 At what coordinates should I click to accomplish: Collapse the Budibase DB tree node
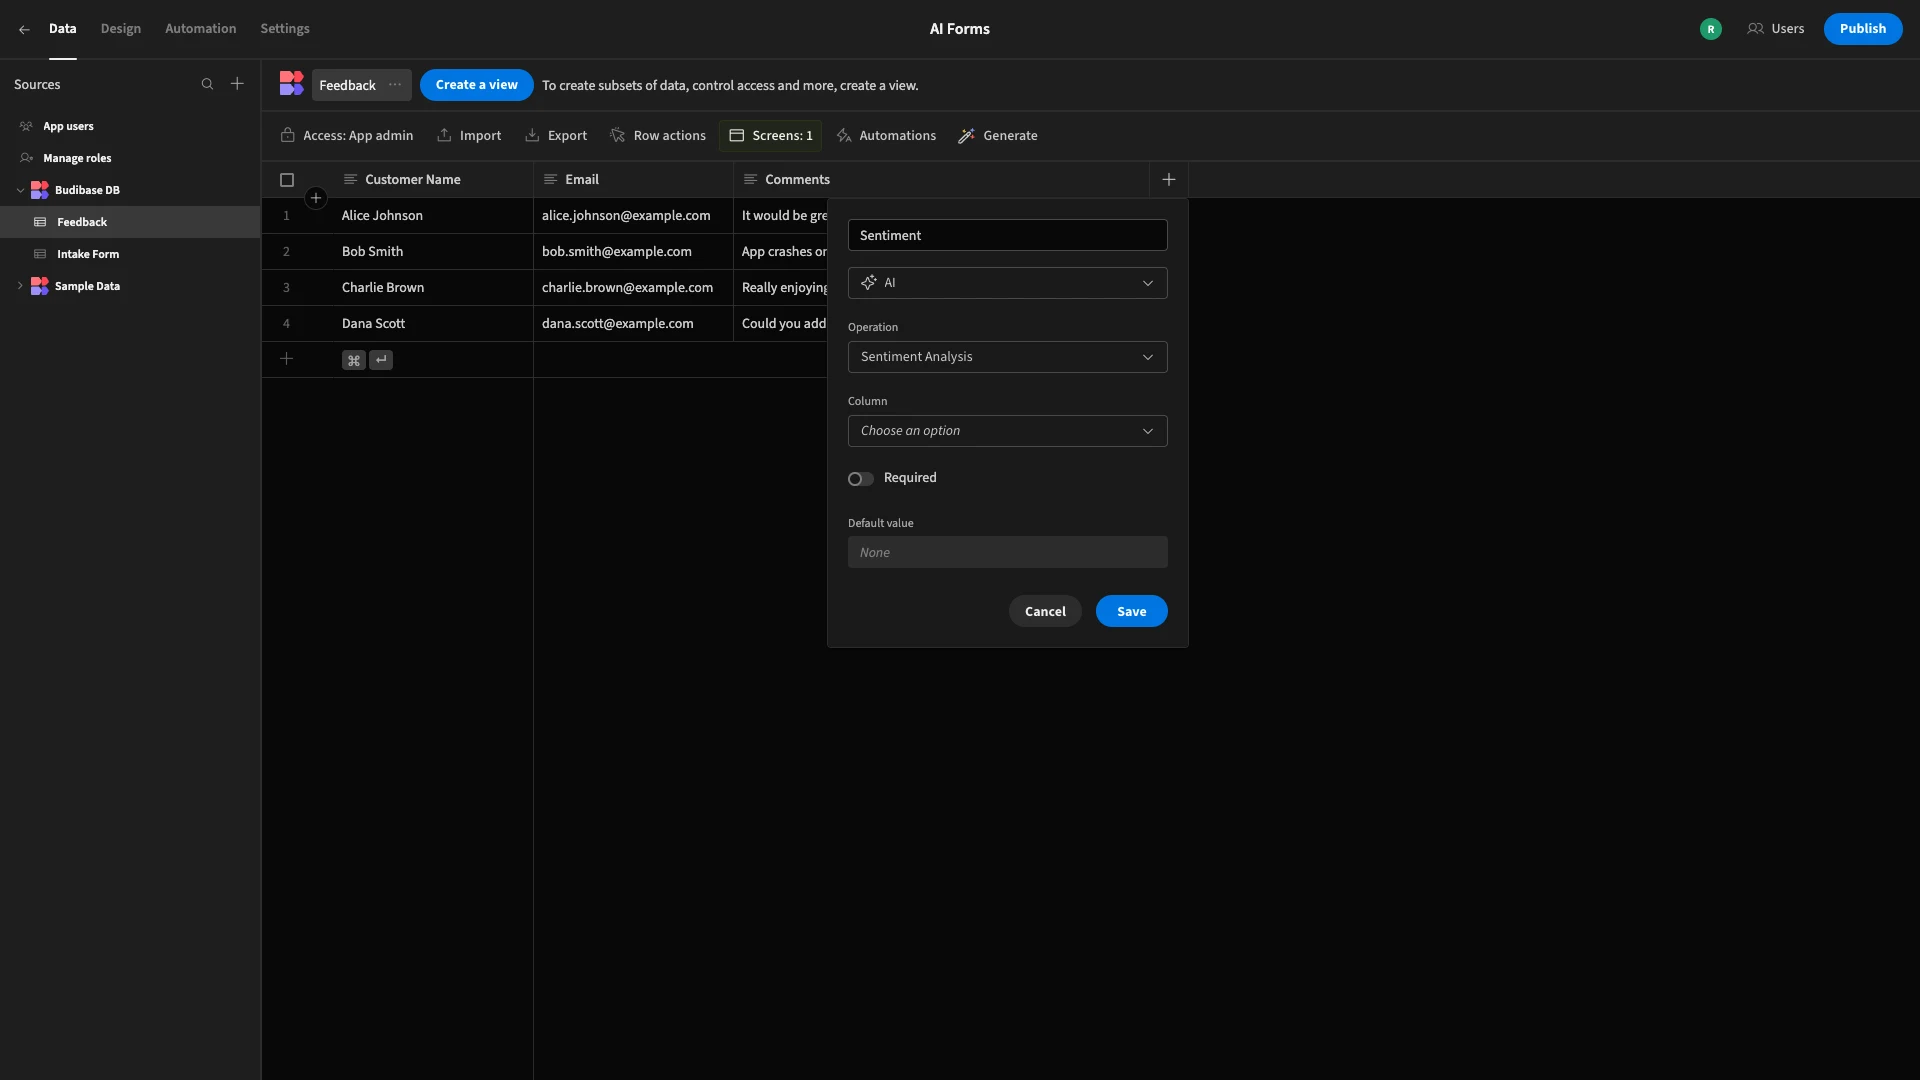(20, 190)
